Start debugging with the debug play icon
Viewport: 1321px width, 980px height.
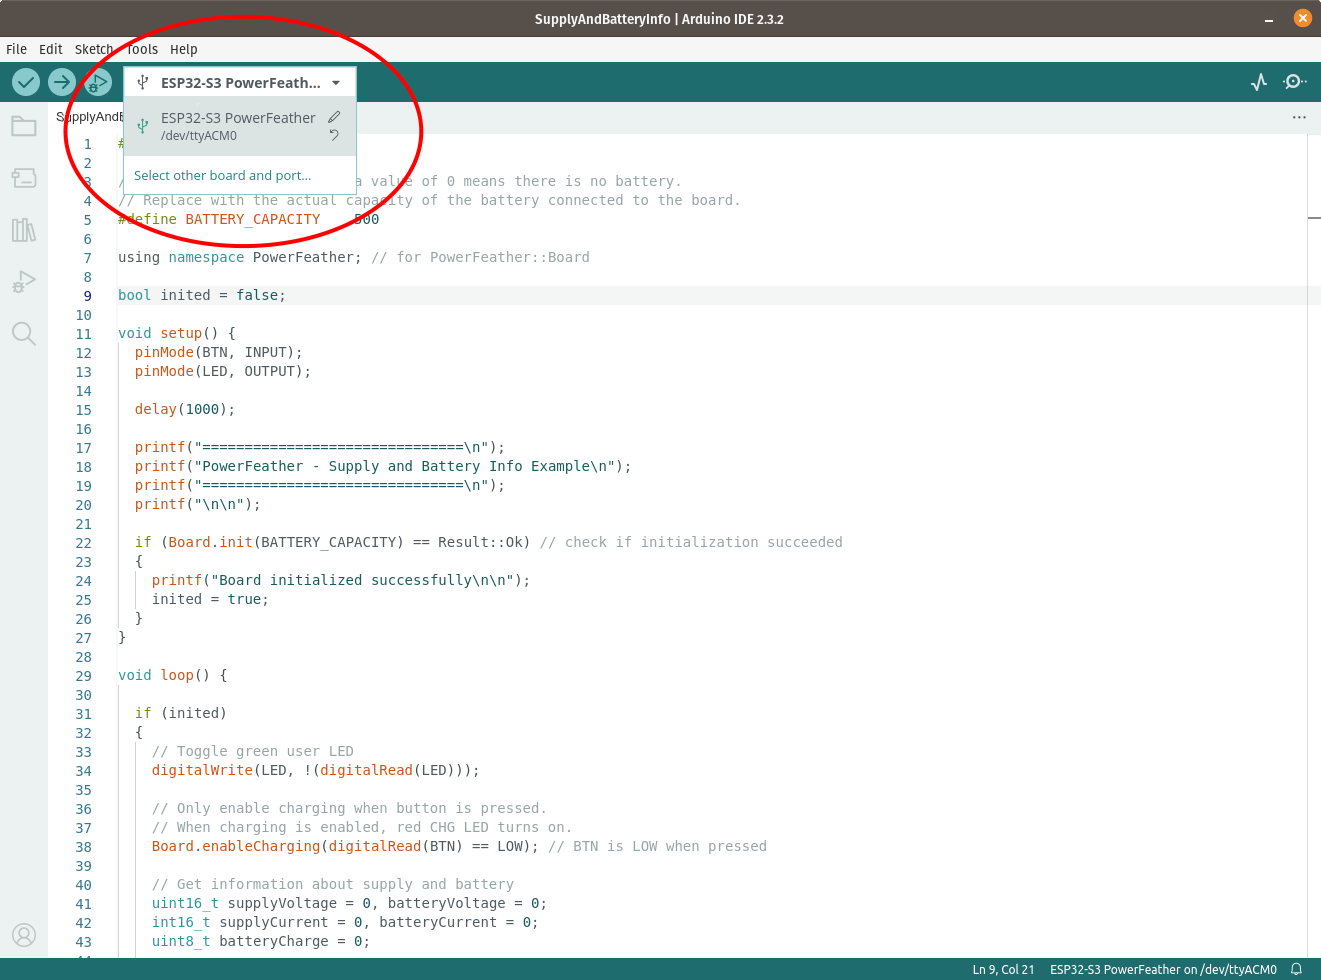98,82
